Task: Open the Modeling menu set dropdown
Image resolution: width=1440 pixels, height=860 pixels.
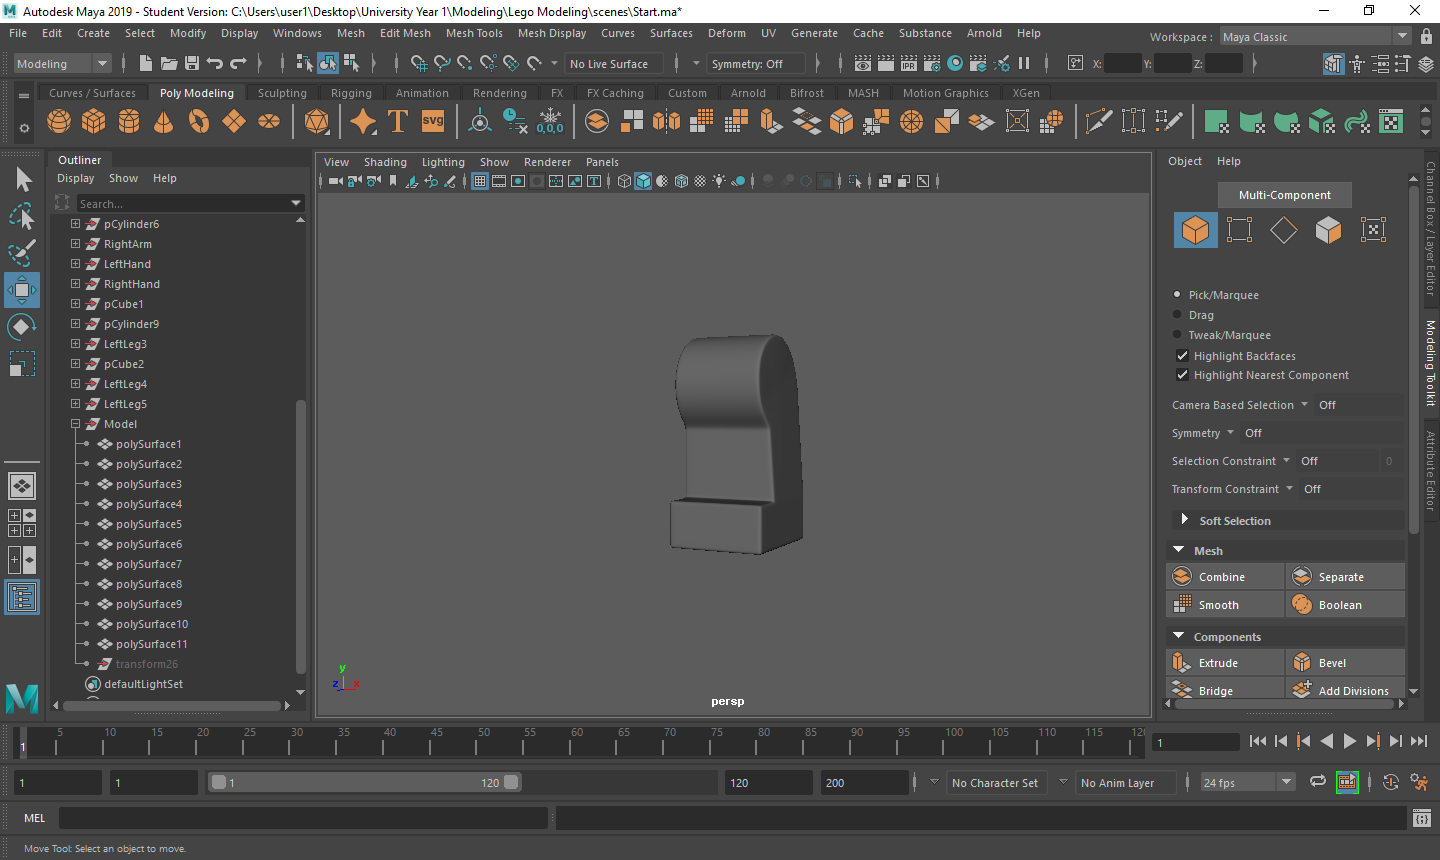Action: point(62,64)
